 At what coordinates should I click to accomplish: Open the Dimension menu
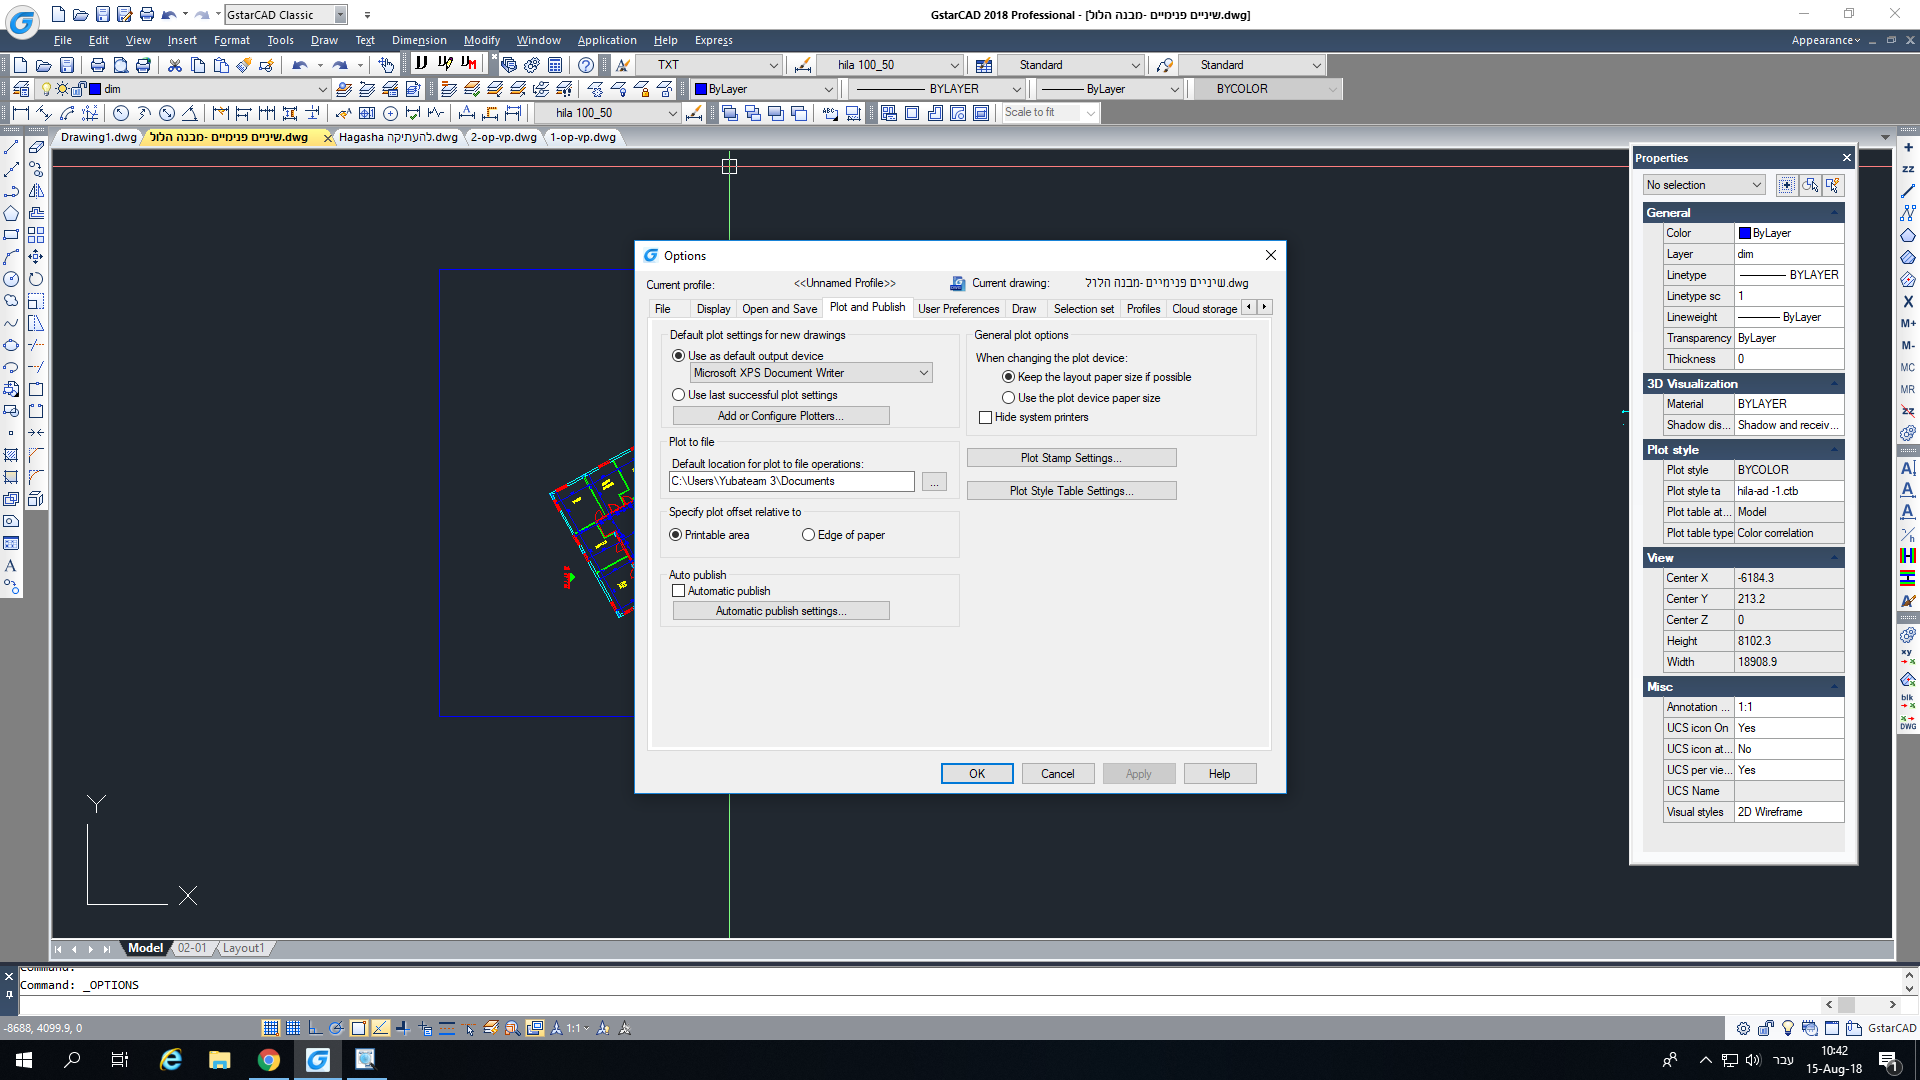[x=419, y=40]
